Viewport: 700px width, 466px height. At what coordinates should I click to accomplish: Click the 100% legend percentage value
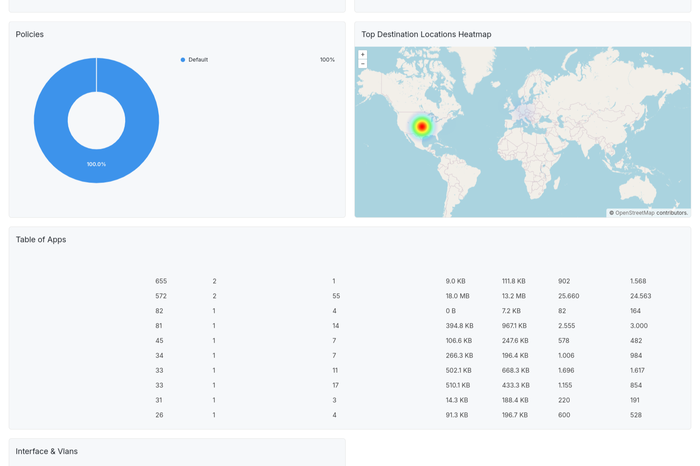[327, 60]
